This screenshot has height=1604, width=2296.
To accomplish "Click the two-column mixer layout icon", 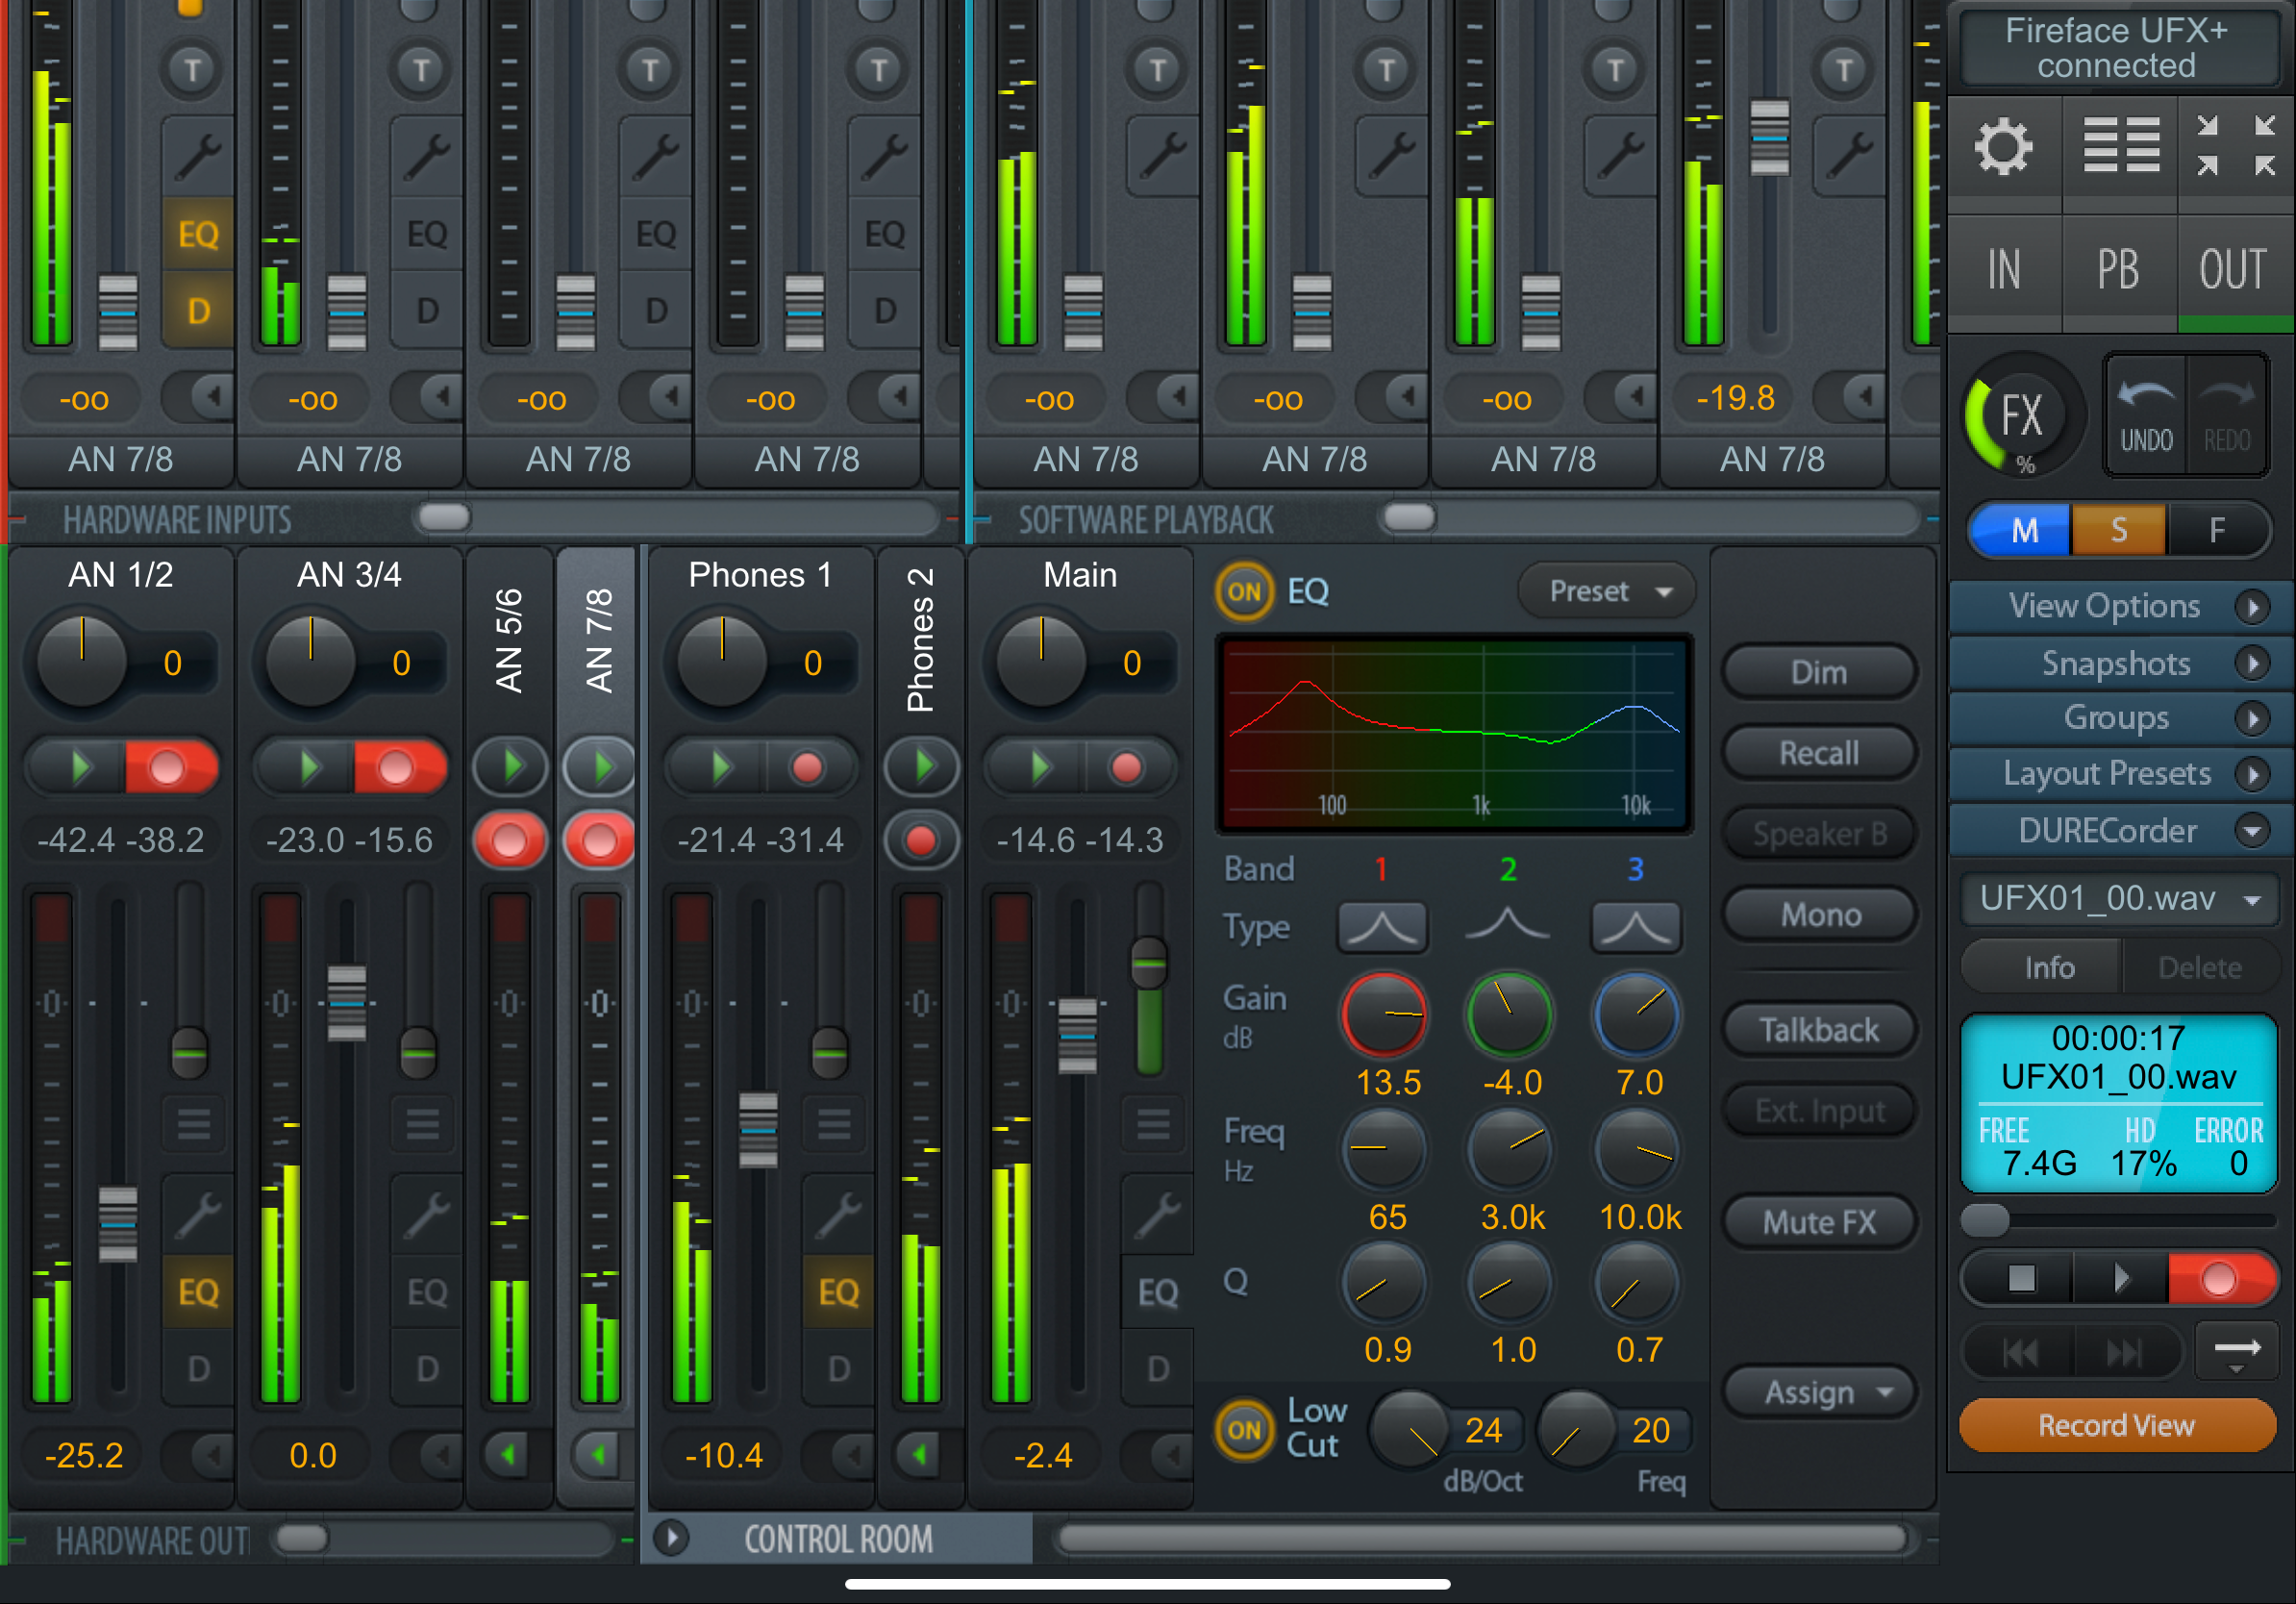I will (x=2121, y=146).
